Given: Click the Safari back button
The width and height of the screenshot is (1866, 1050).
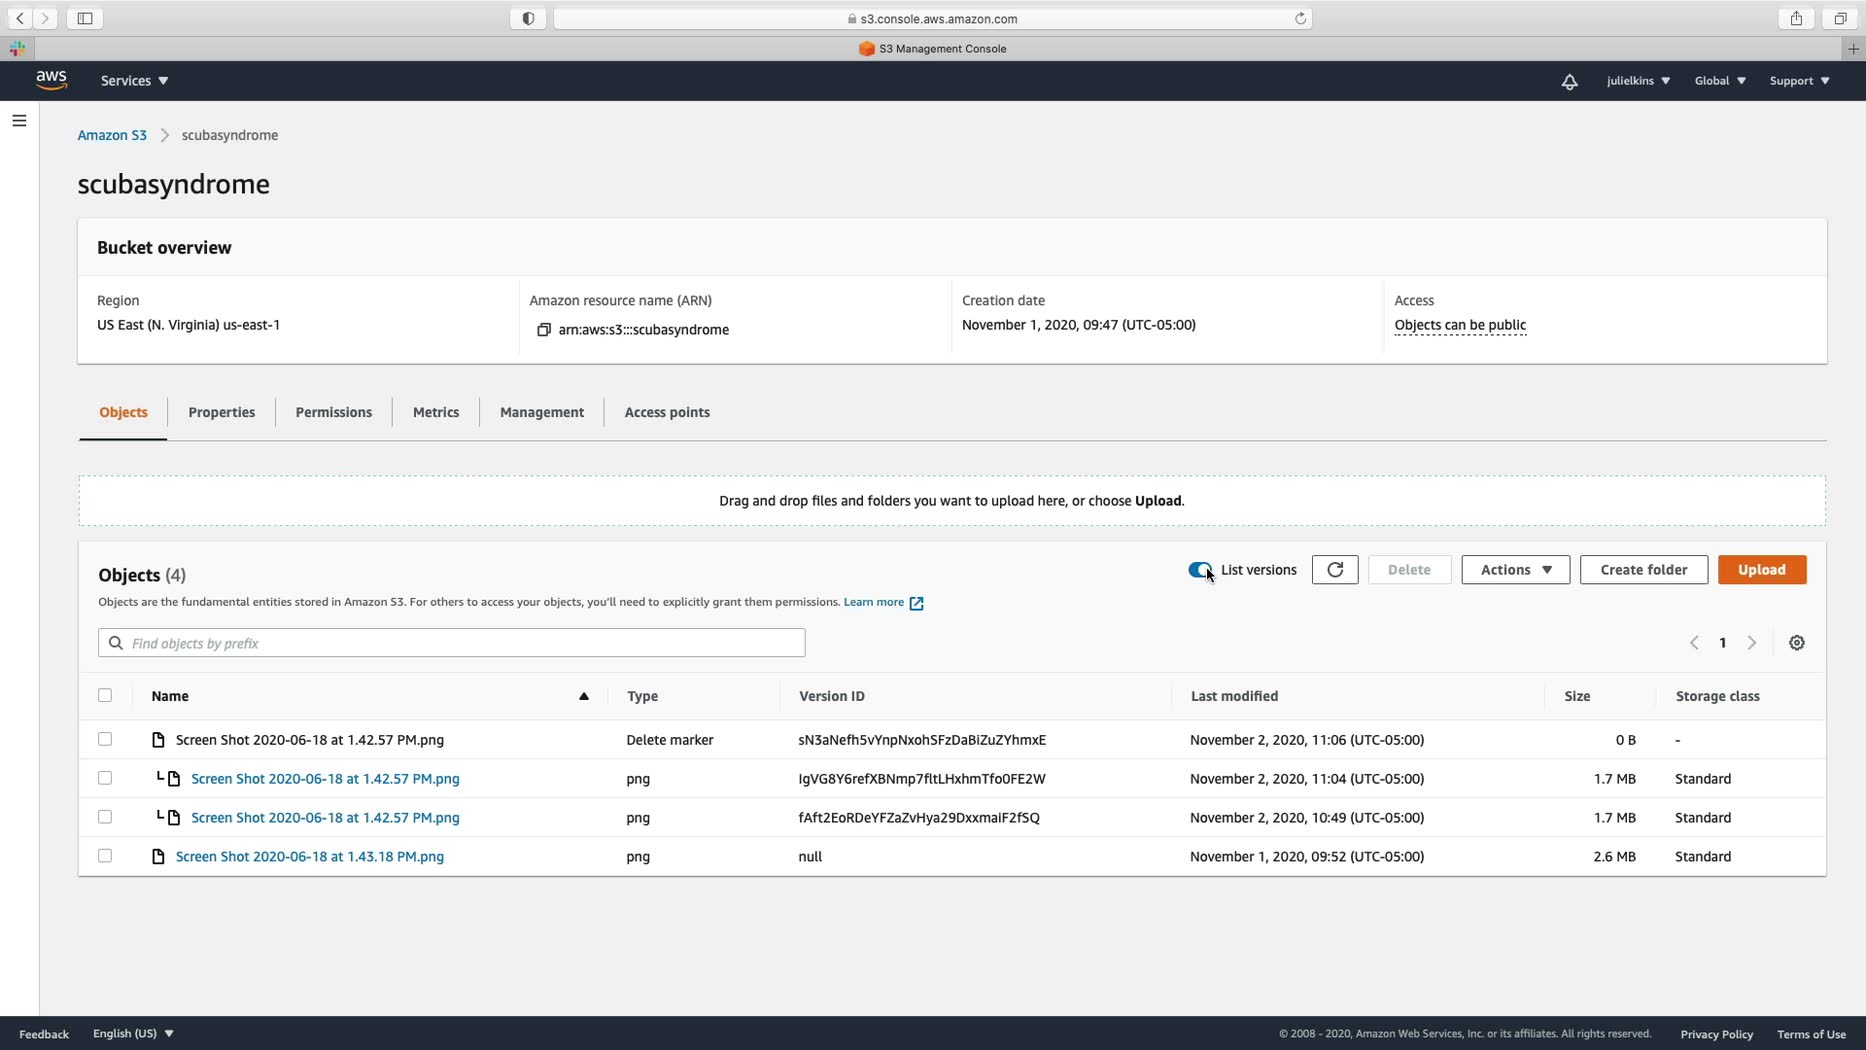Looking at the screenshot, I should click(x=20, y=18).
